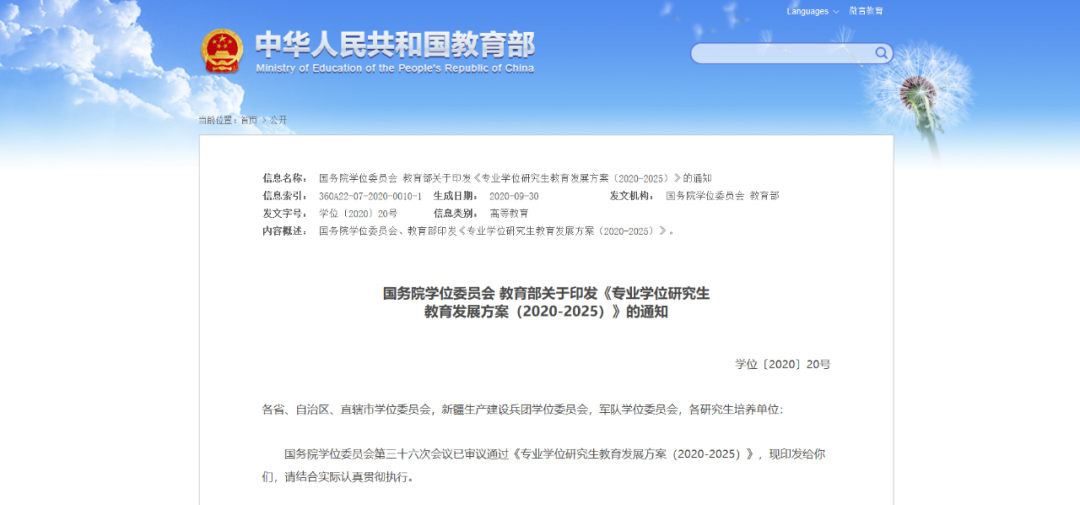This screenshot has width=1080, height=505.
Task: Click the bold document title heading
Action: point(546,302)
